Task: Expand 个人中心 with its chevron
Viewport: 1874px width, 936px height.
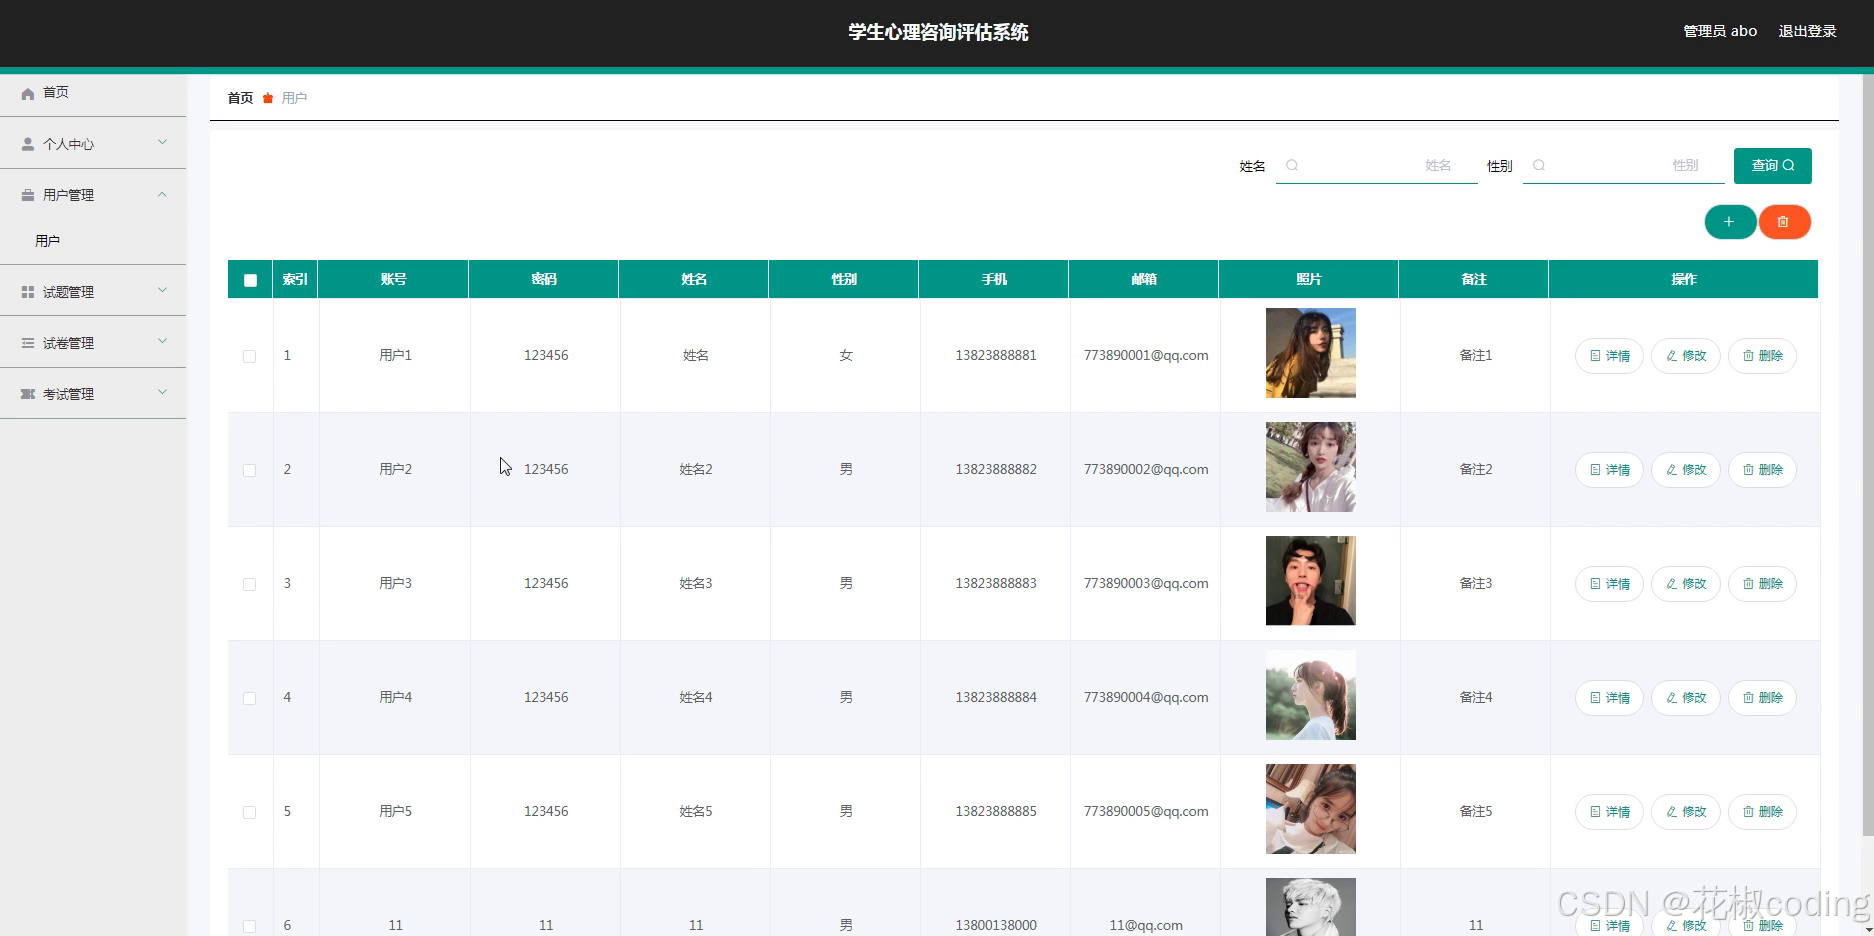Action: click(162, 143)
